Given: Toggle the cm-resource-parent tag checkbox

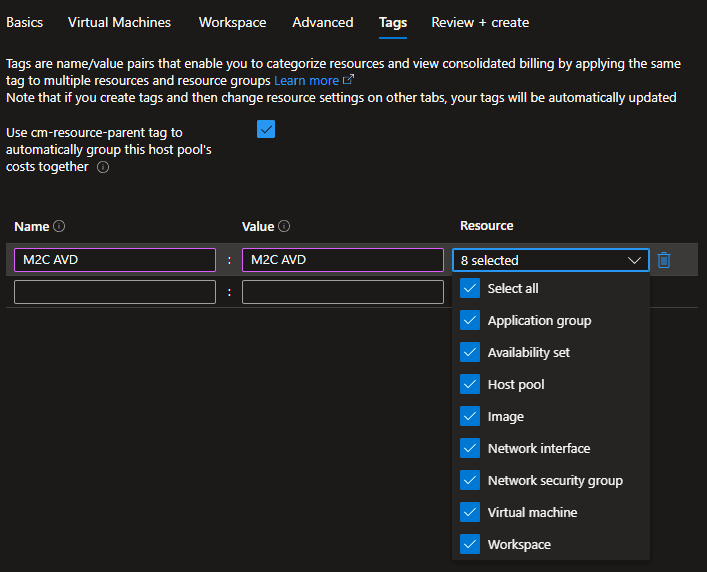Looking at the screenshot, I should point(266,130).
